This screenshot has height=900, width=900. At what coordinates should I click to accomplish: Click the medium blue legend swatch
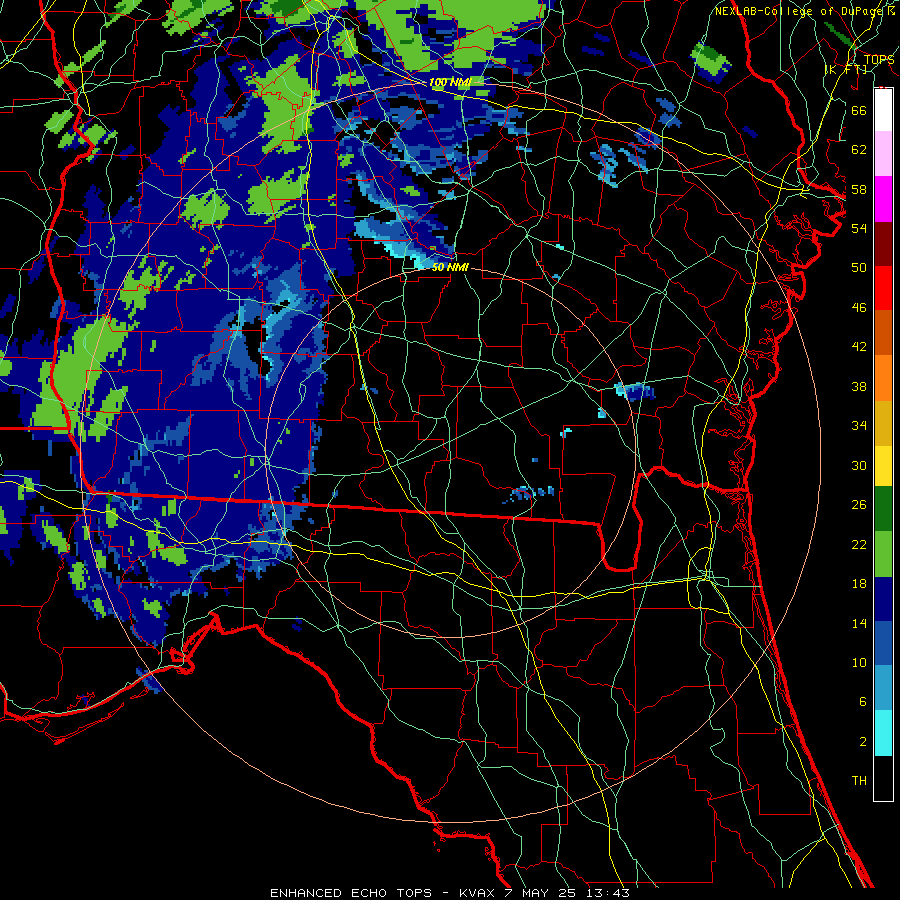(883, 643)
